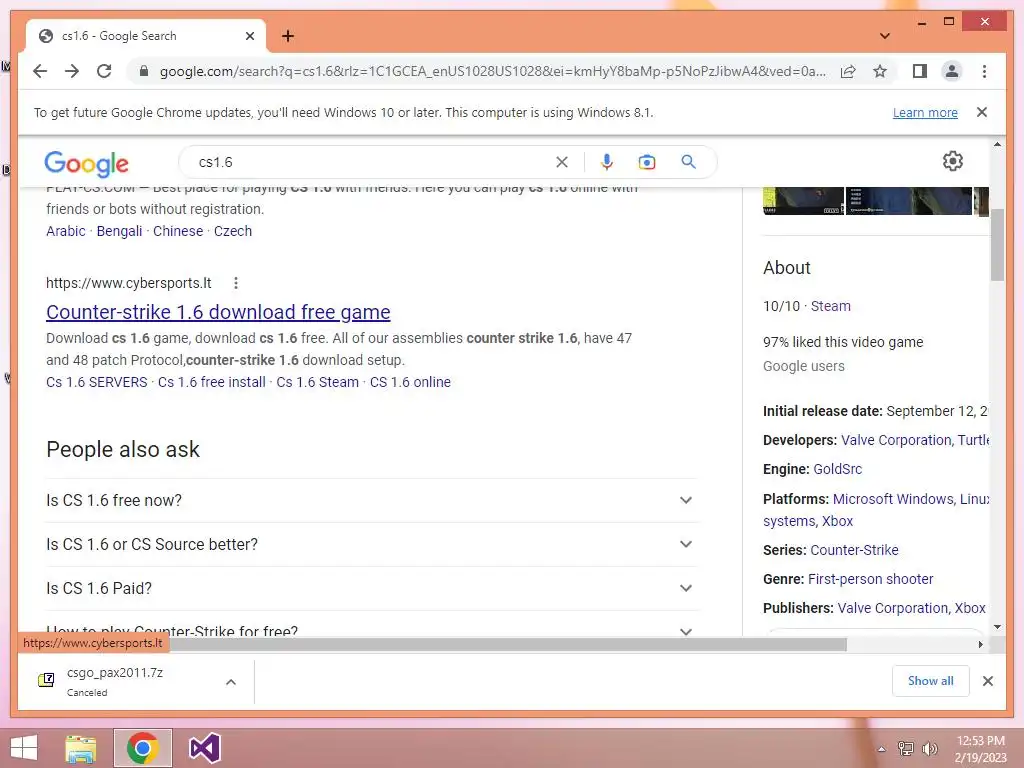Open the Chrome side panel

click(920, 71)
